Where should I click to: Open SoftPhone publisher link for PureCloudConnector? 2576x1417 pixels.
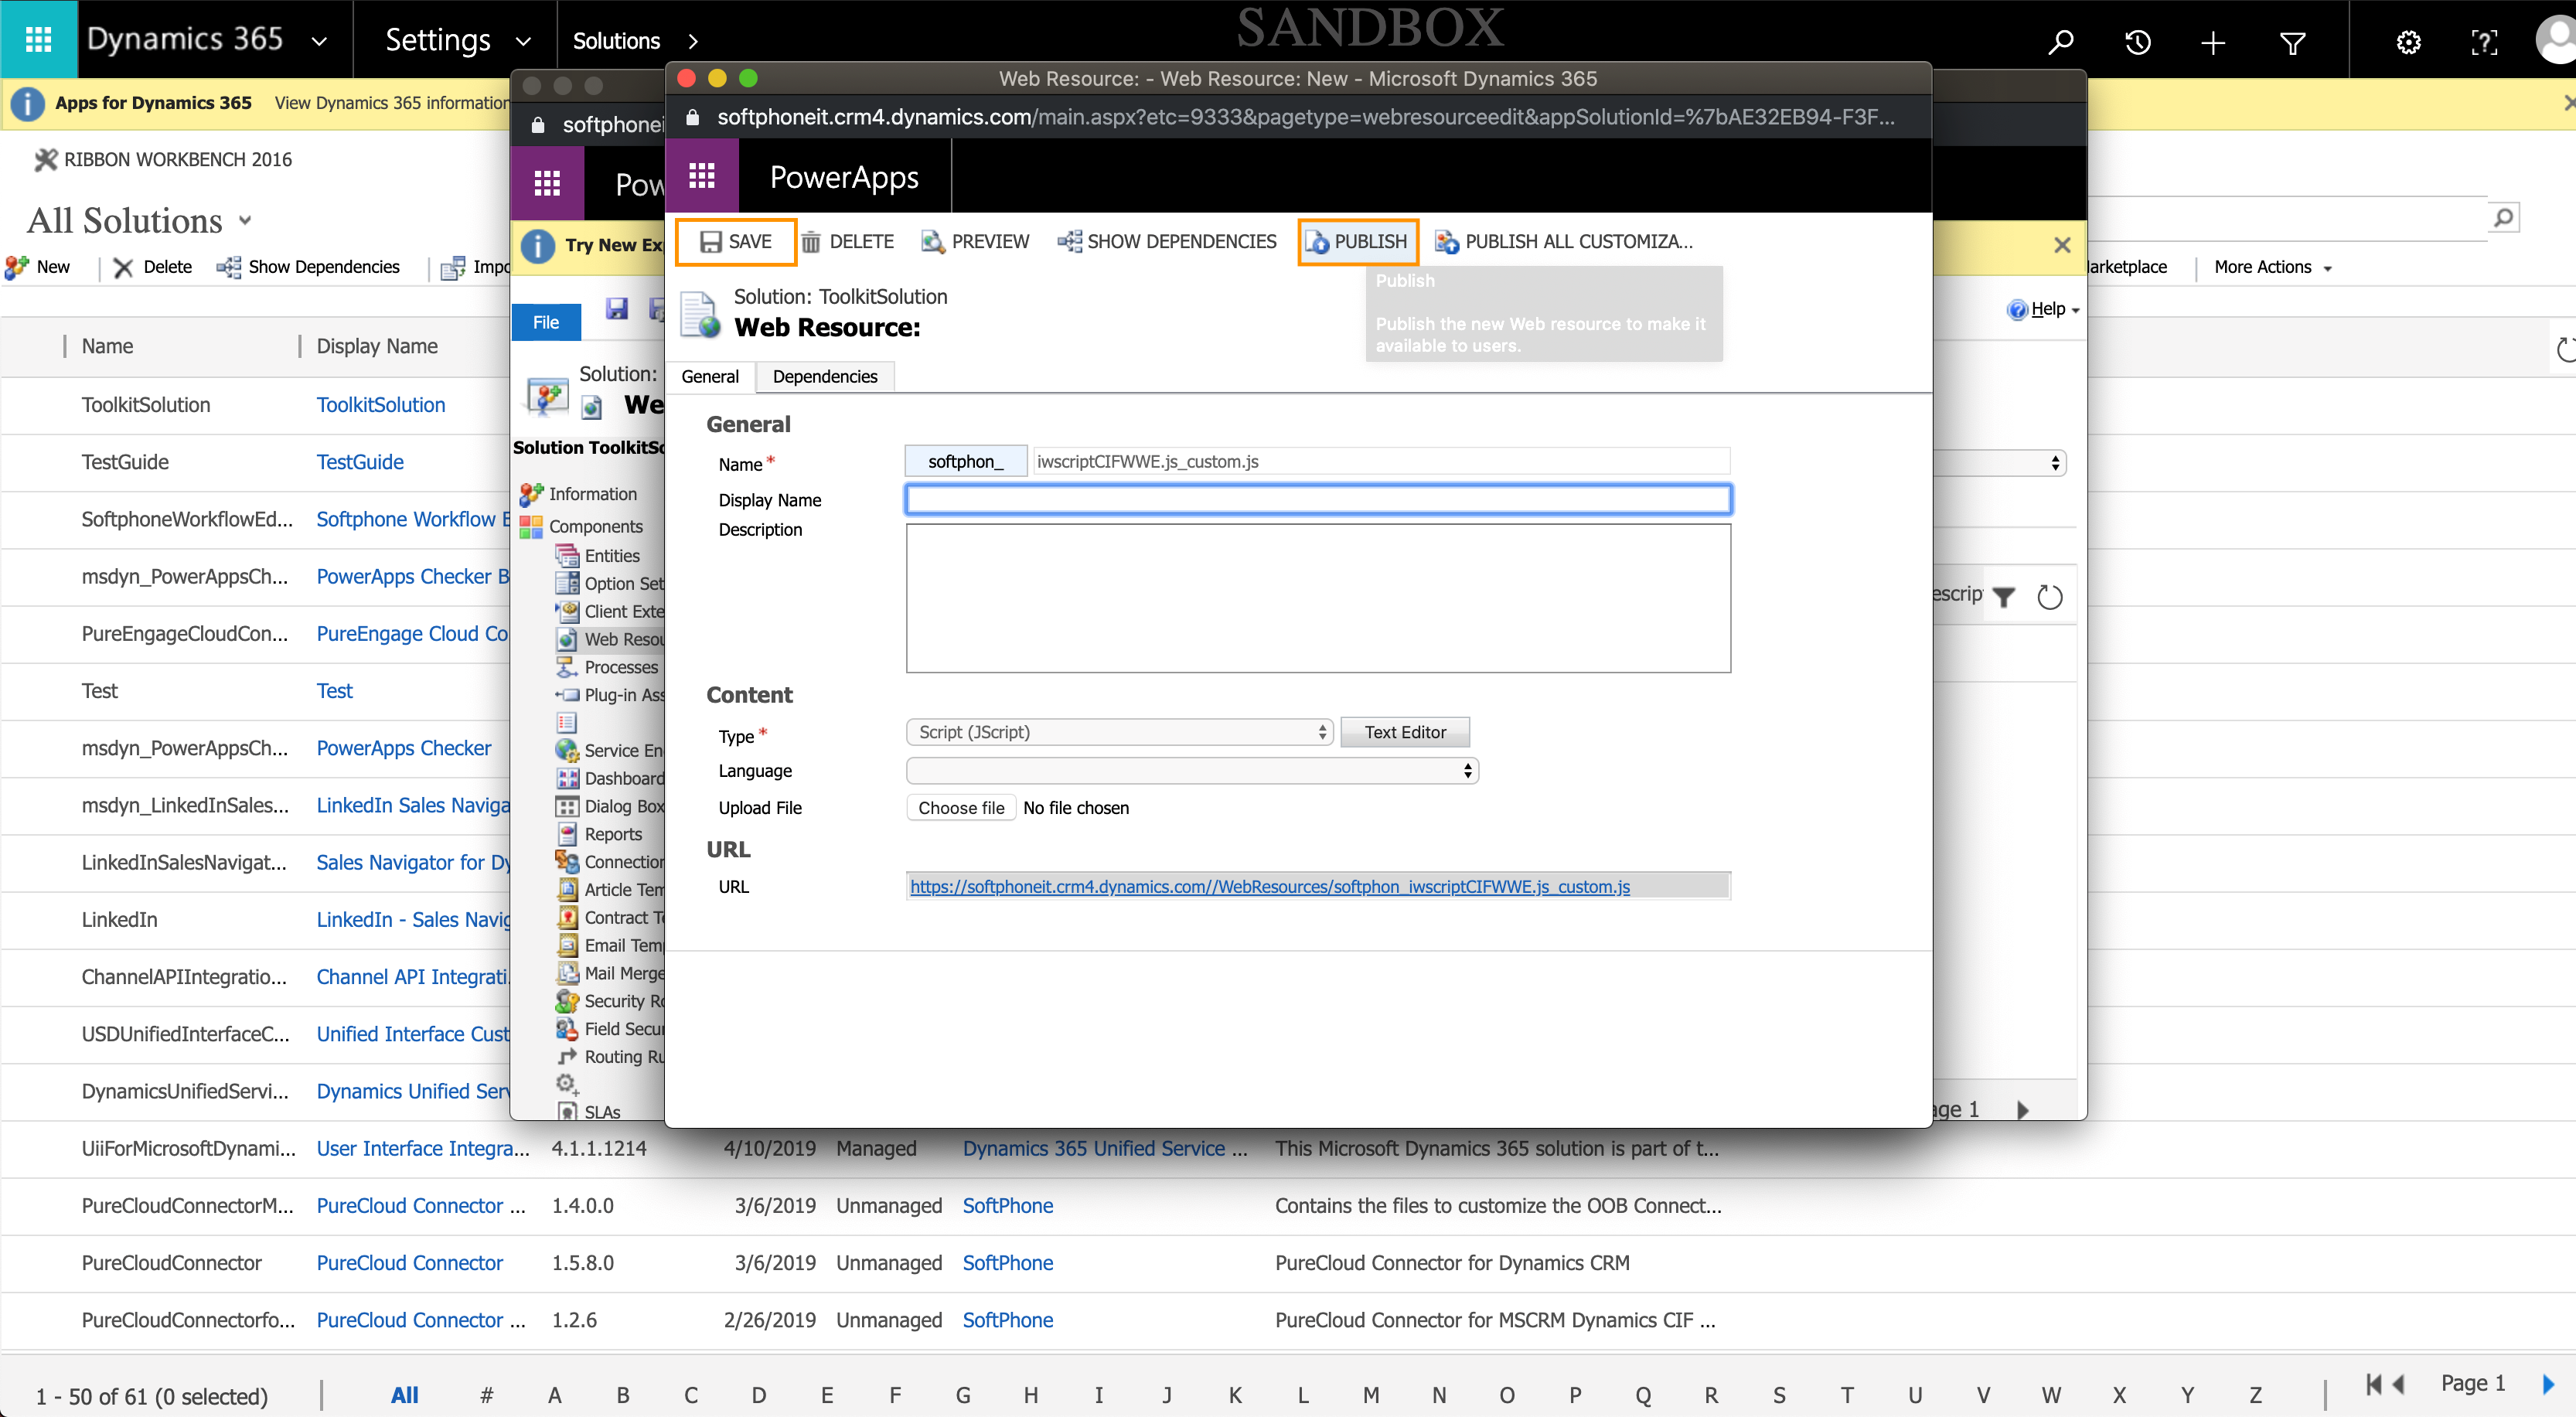pos(1007,1263)
